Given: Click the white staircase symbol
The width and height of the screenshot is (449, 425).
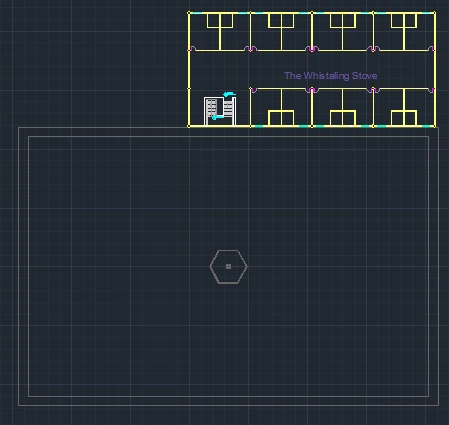Looking at the screenshot, I should pos(220,111).
